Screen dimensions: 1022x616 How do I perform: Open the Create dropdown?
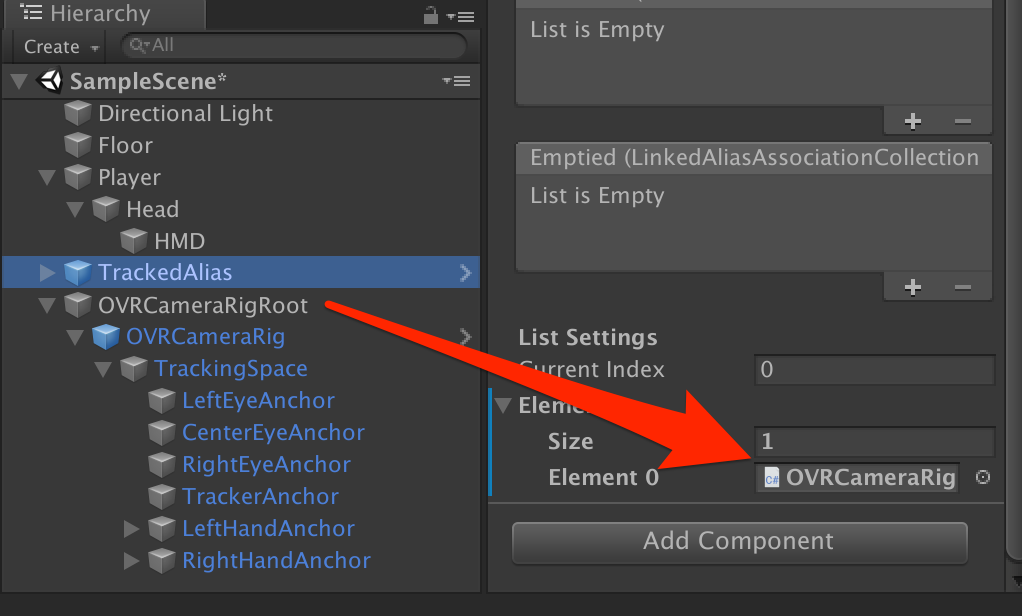57,46
